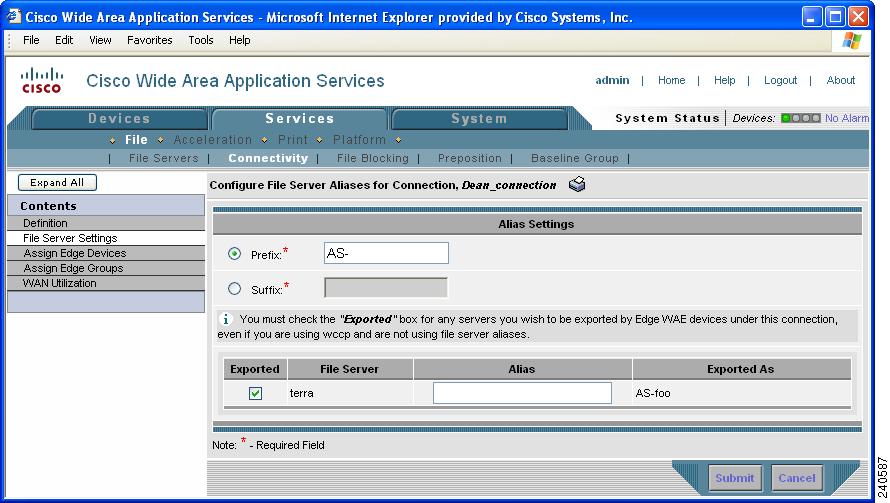The height and width of the screenshot is (503, 890).
Task: Click the Exported column header
Action: (255, 369)
